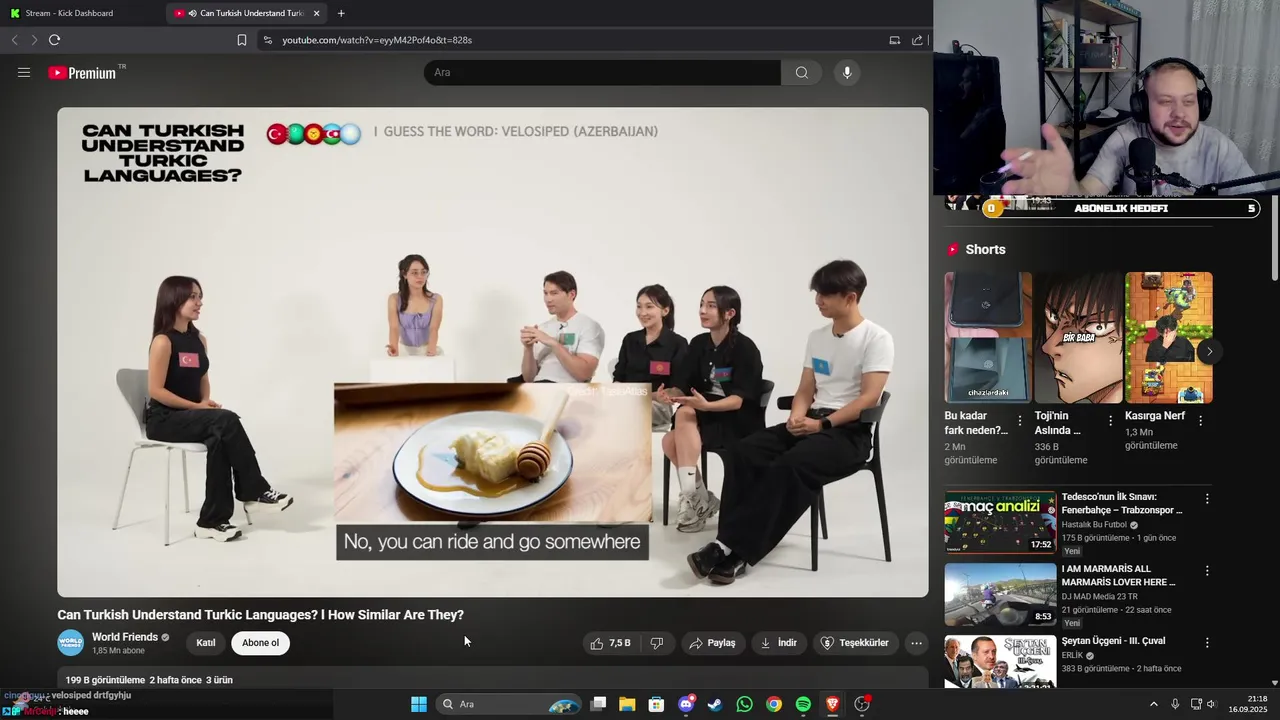Open Spotify from the taskbar
1280x720 pixels.
pyautogui.click(x=803, y=704)
